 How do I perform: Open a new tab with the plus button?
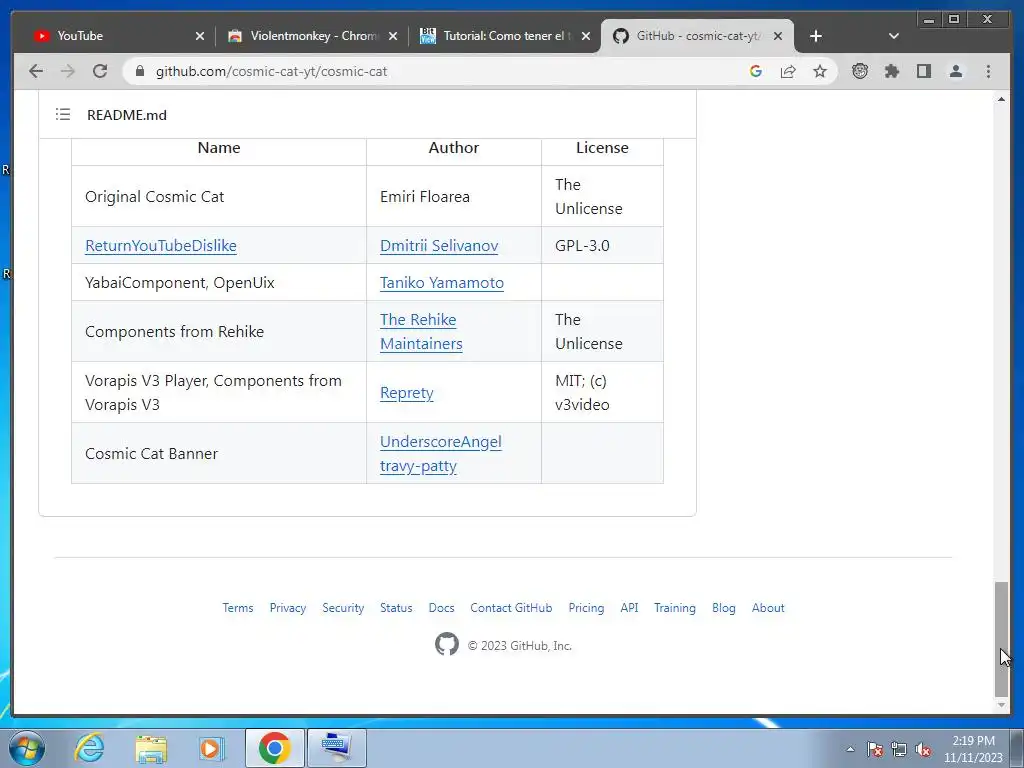coord(816,36)
